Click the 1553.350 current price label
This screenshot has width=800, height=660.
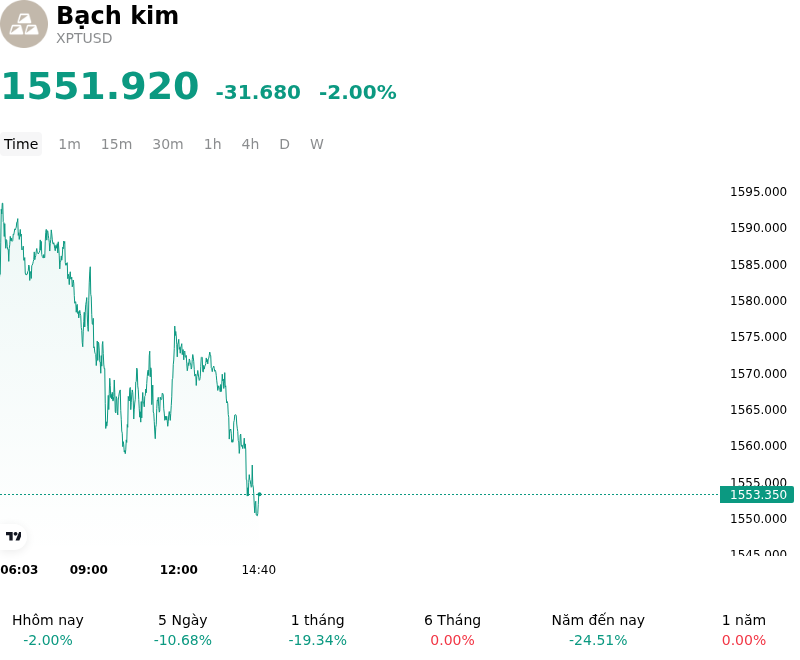[757, 494]
